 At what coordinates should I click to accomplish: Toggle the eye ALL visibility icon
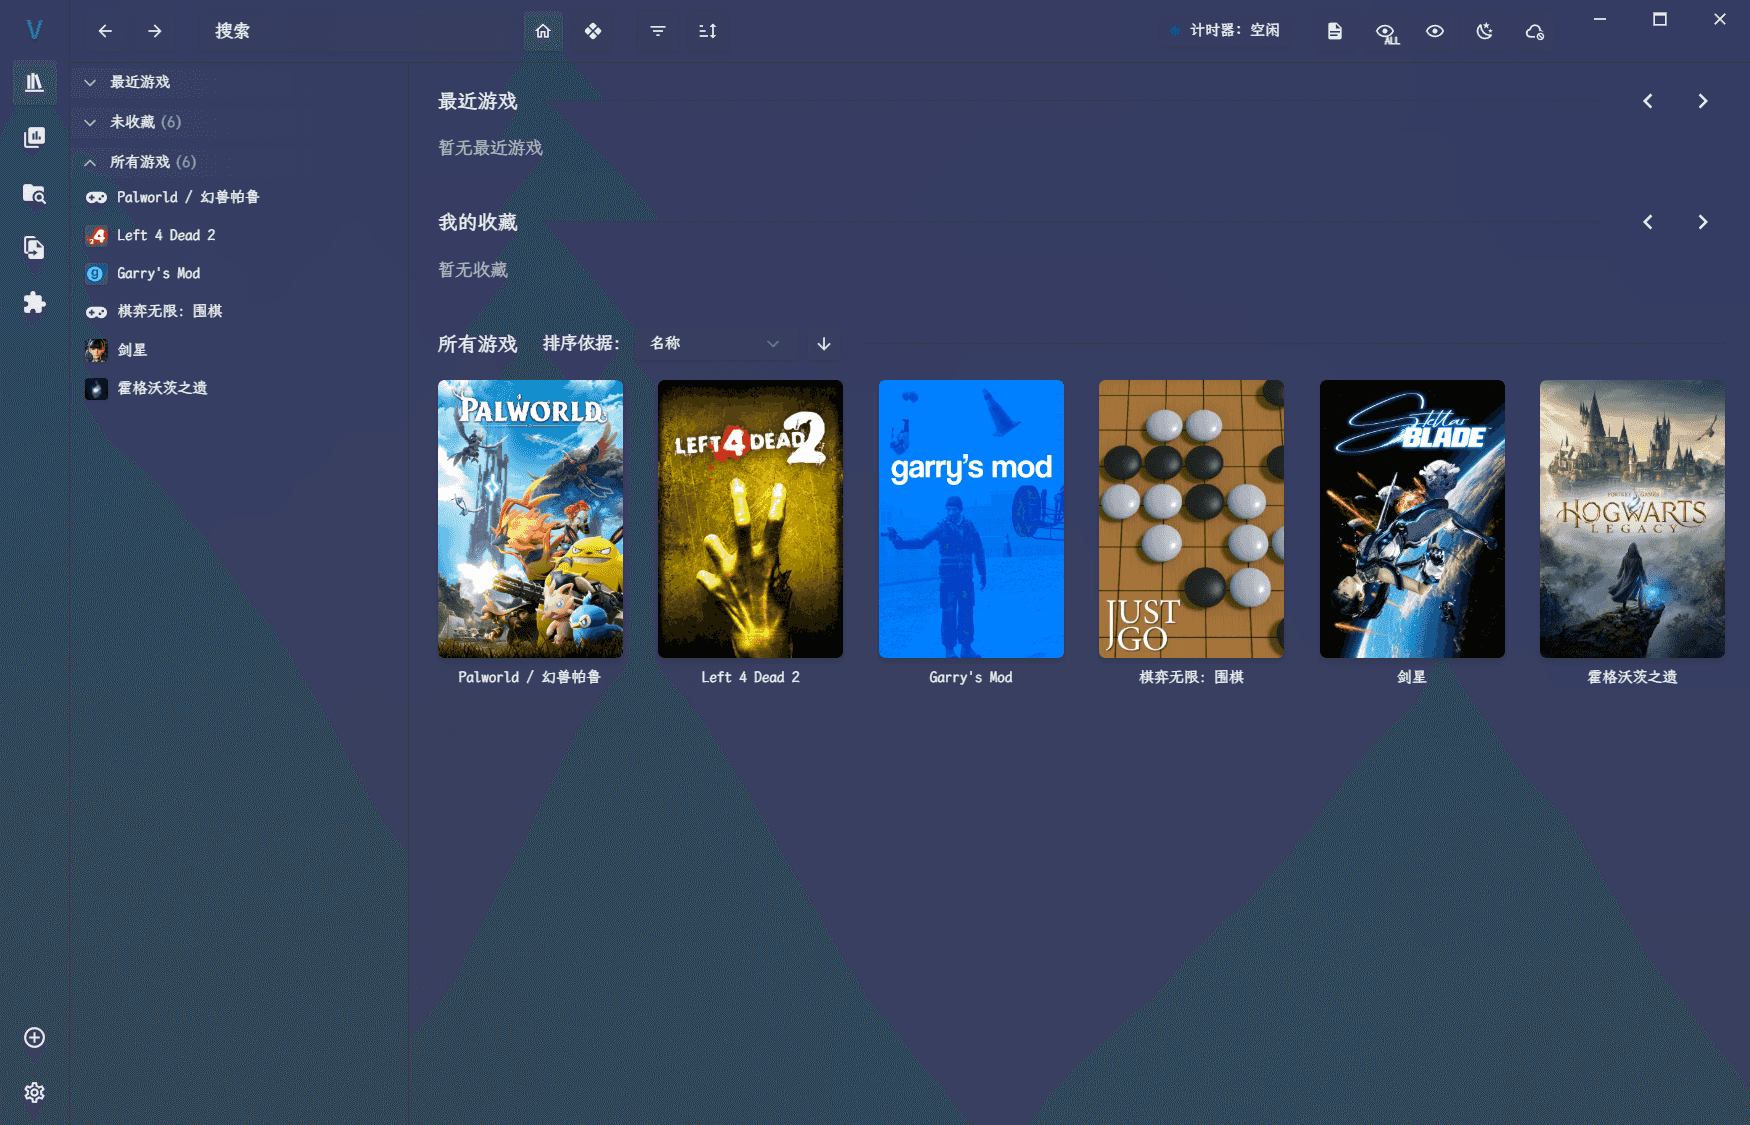click(1385, 33)
